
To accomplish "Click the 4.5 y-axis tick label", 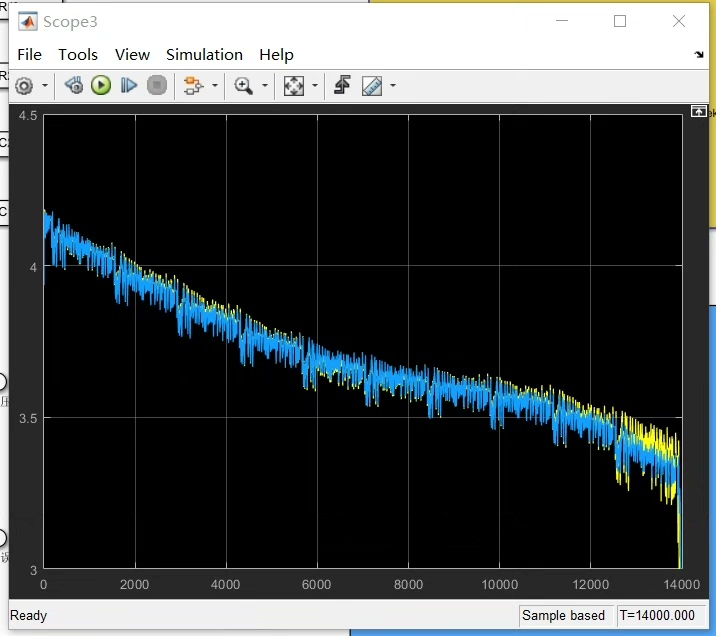I will [28, 116].
